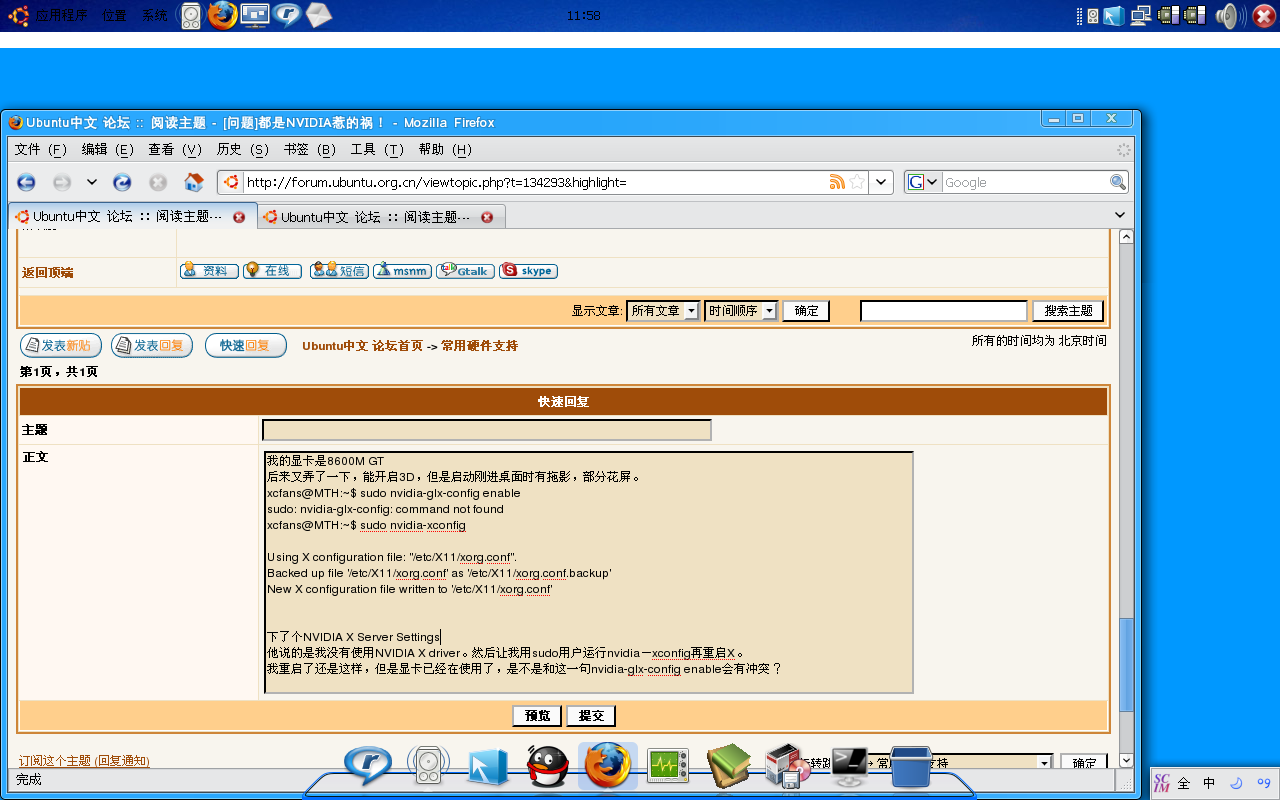Open the Ubuntu中文 论坛首页 link

tap(362, 346)
